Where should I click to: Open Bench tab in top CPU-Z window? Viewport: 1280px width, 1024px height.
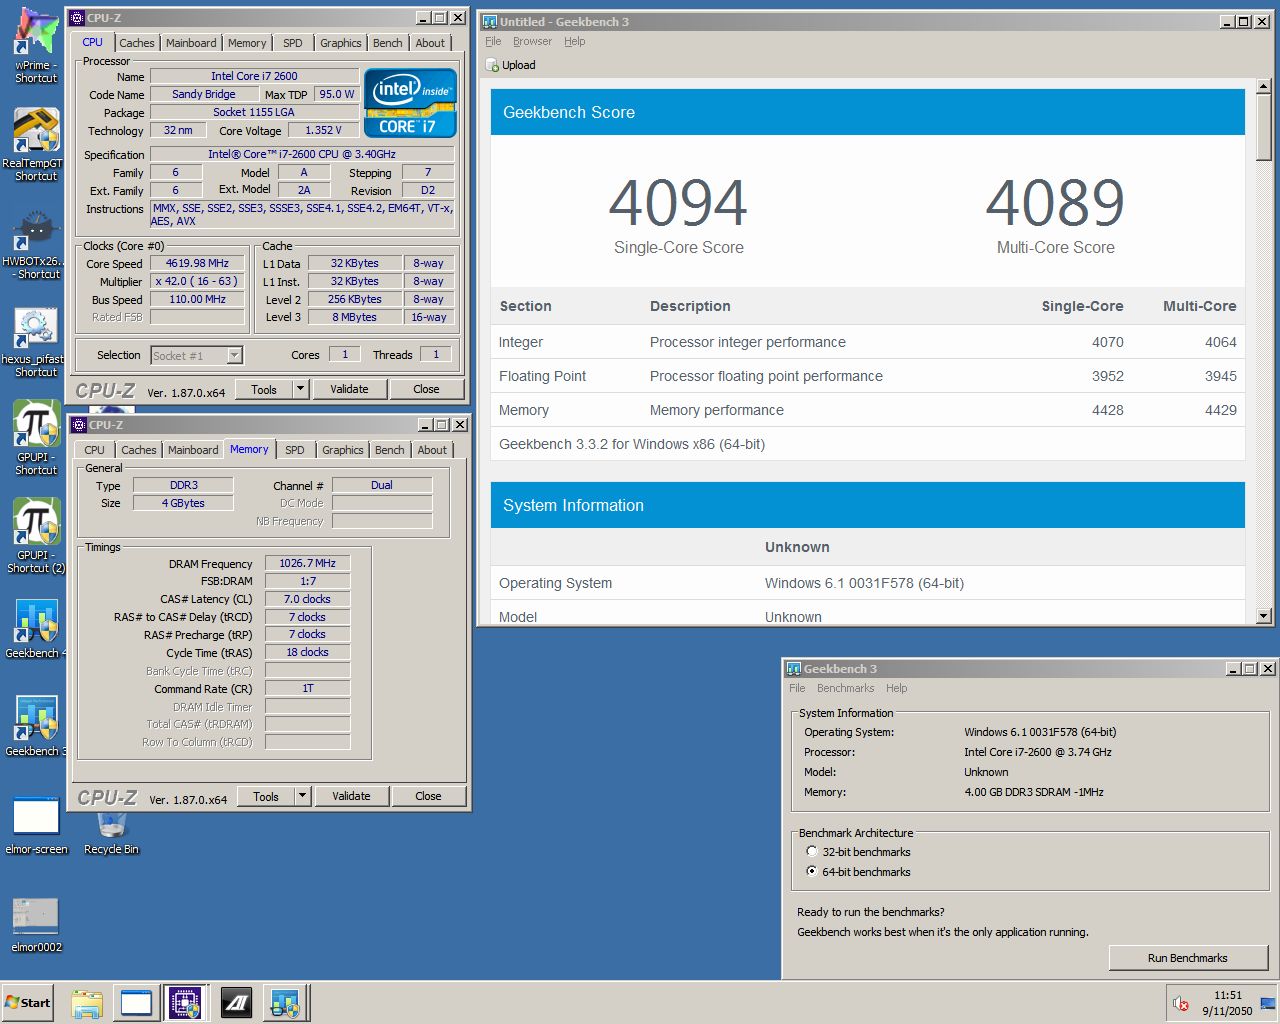[388, 43]
